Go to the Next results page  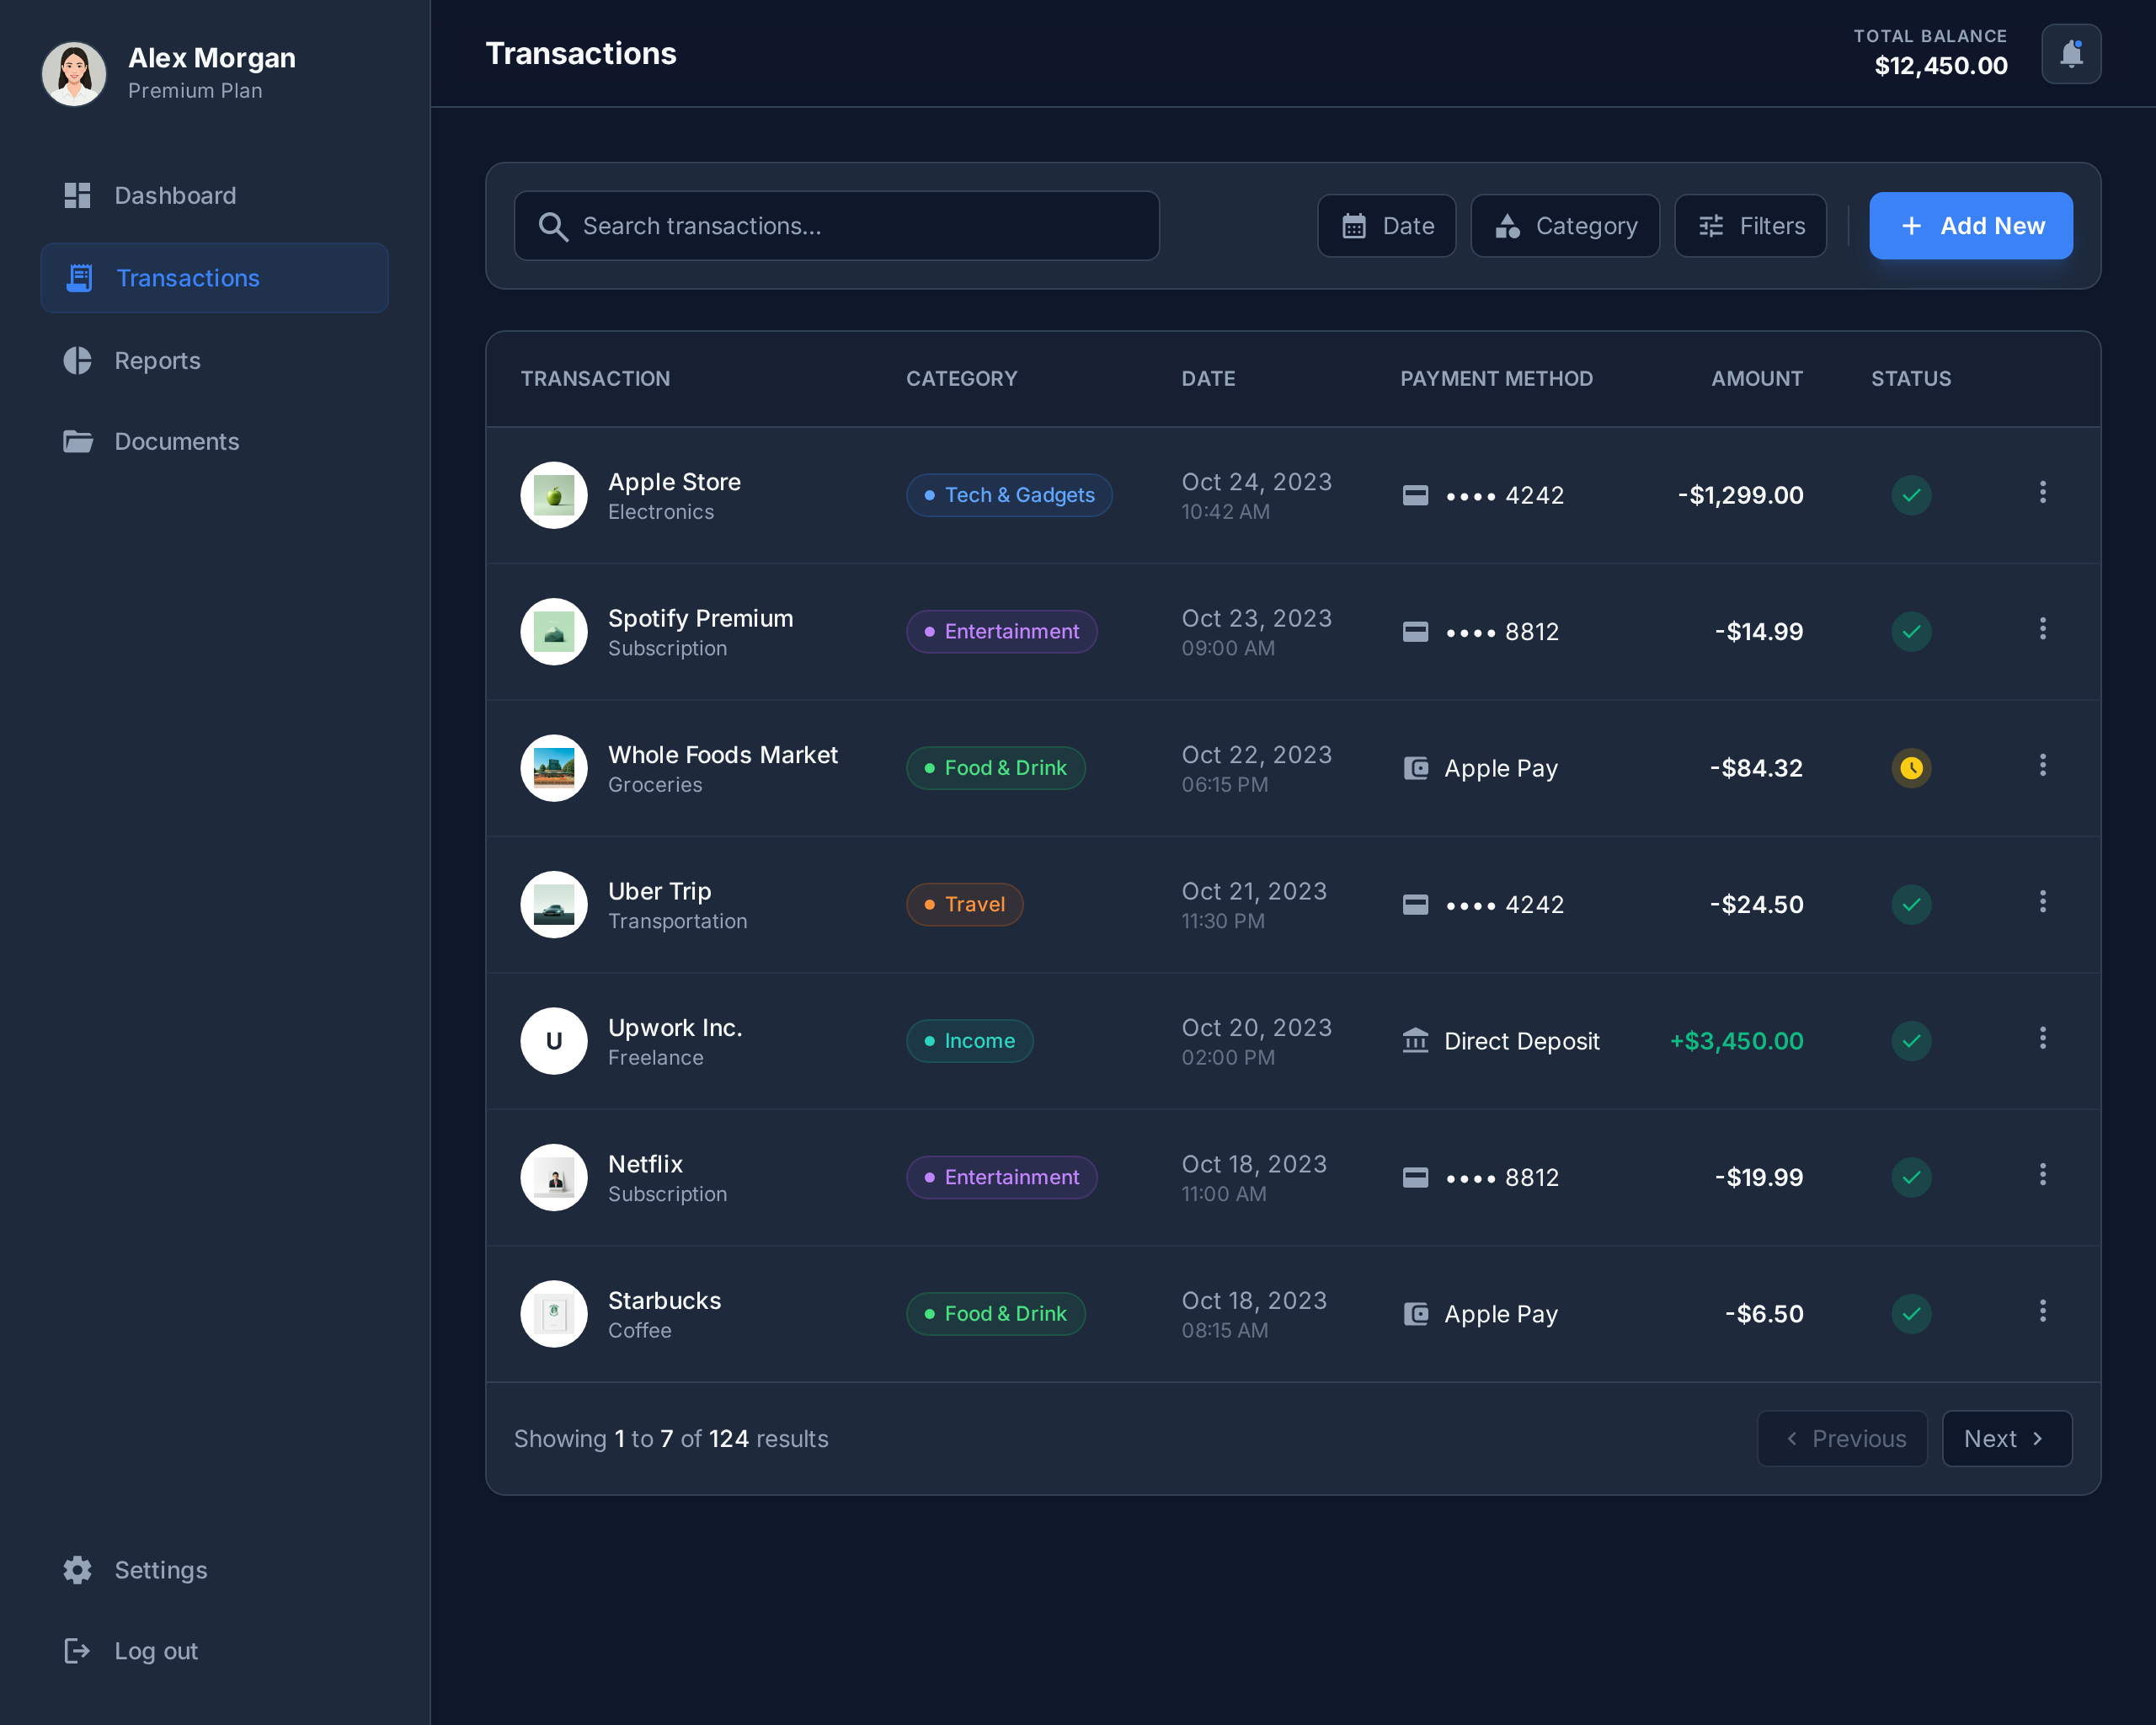point(2006,1438)
